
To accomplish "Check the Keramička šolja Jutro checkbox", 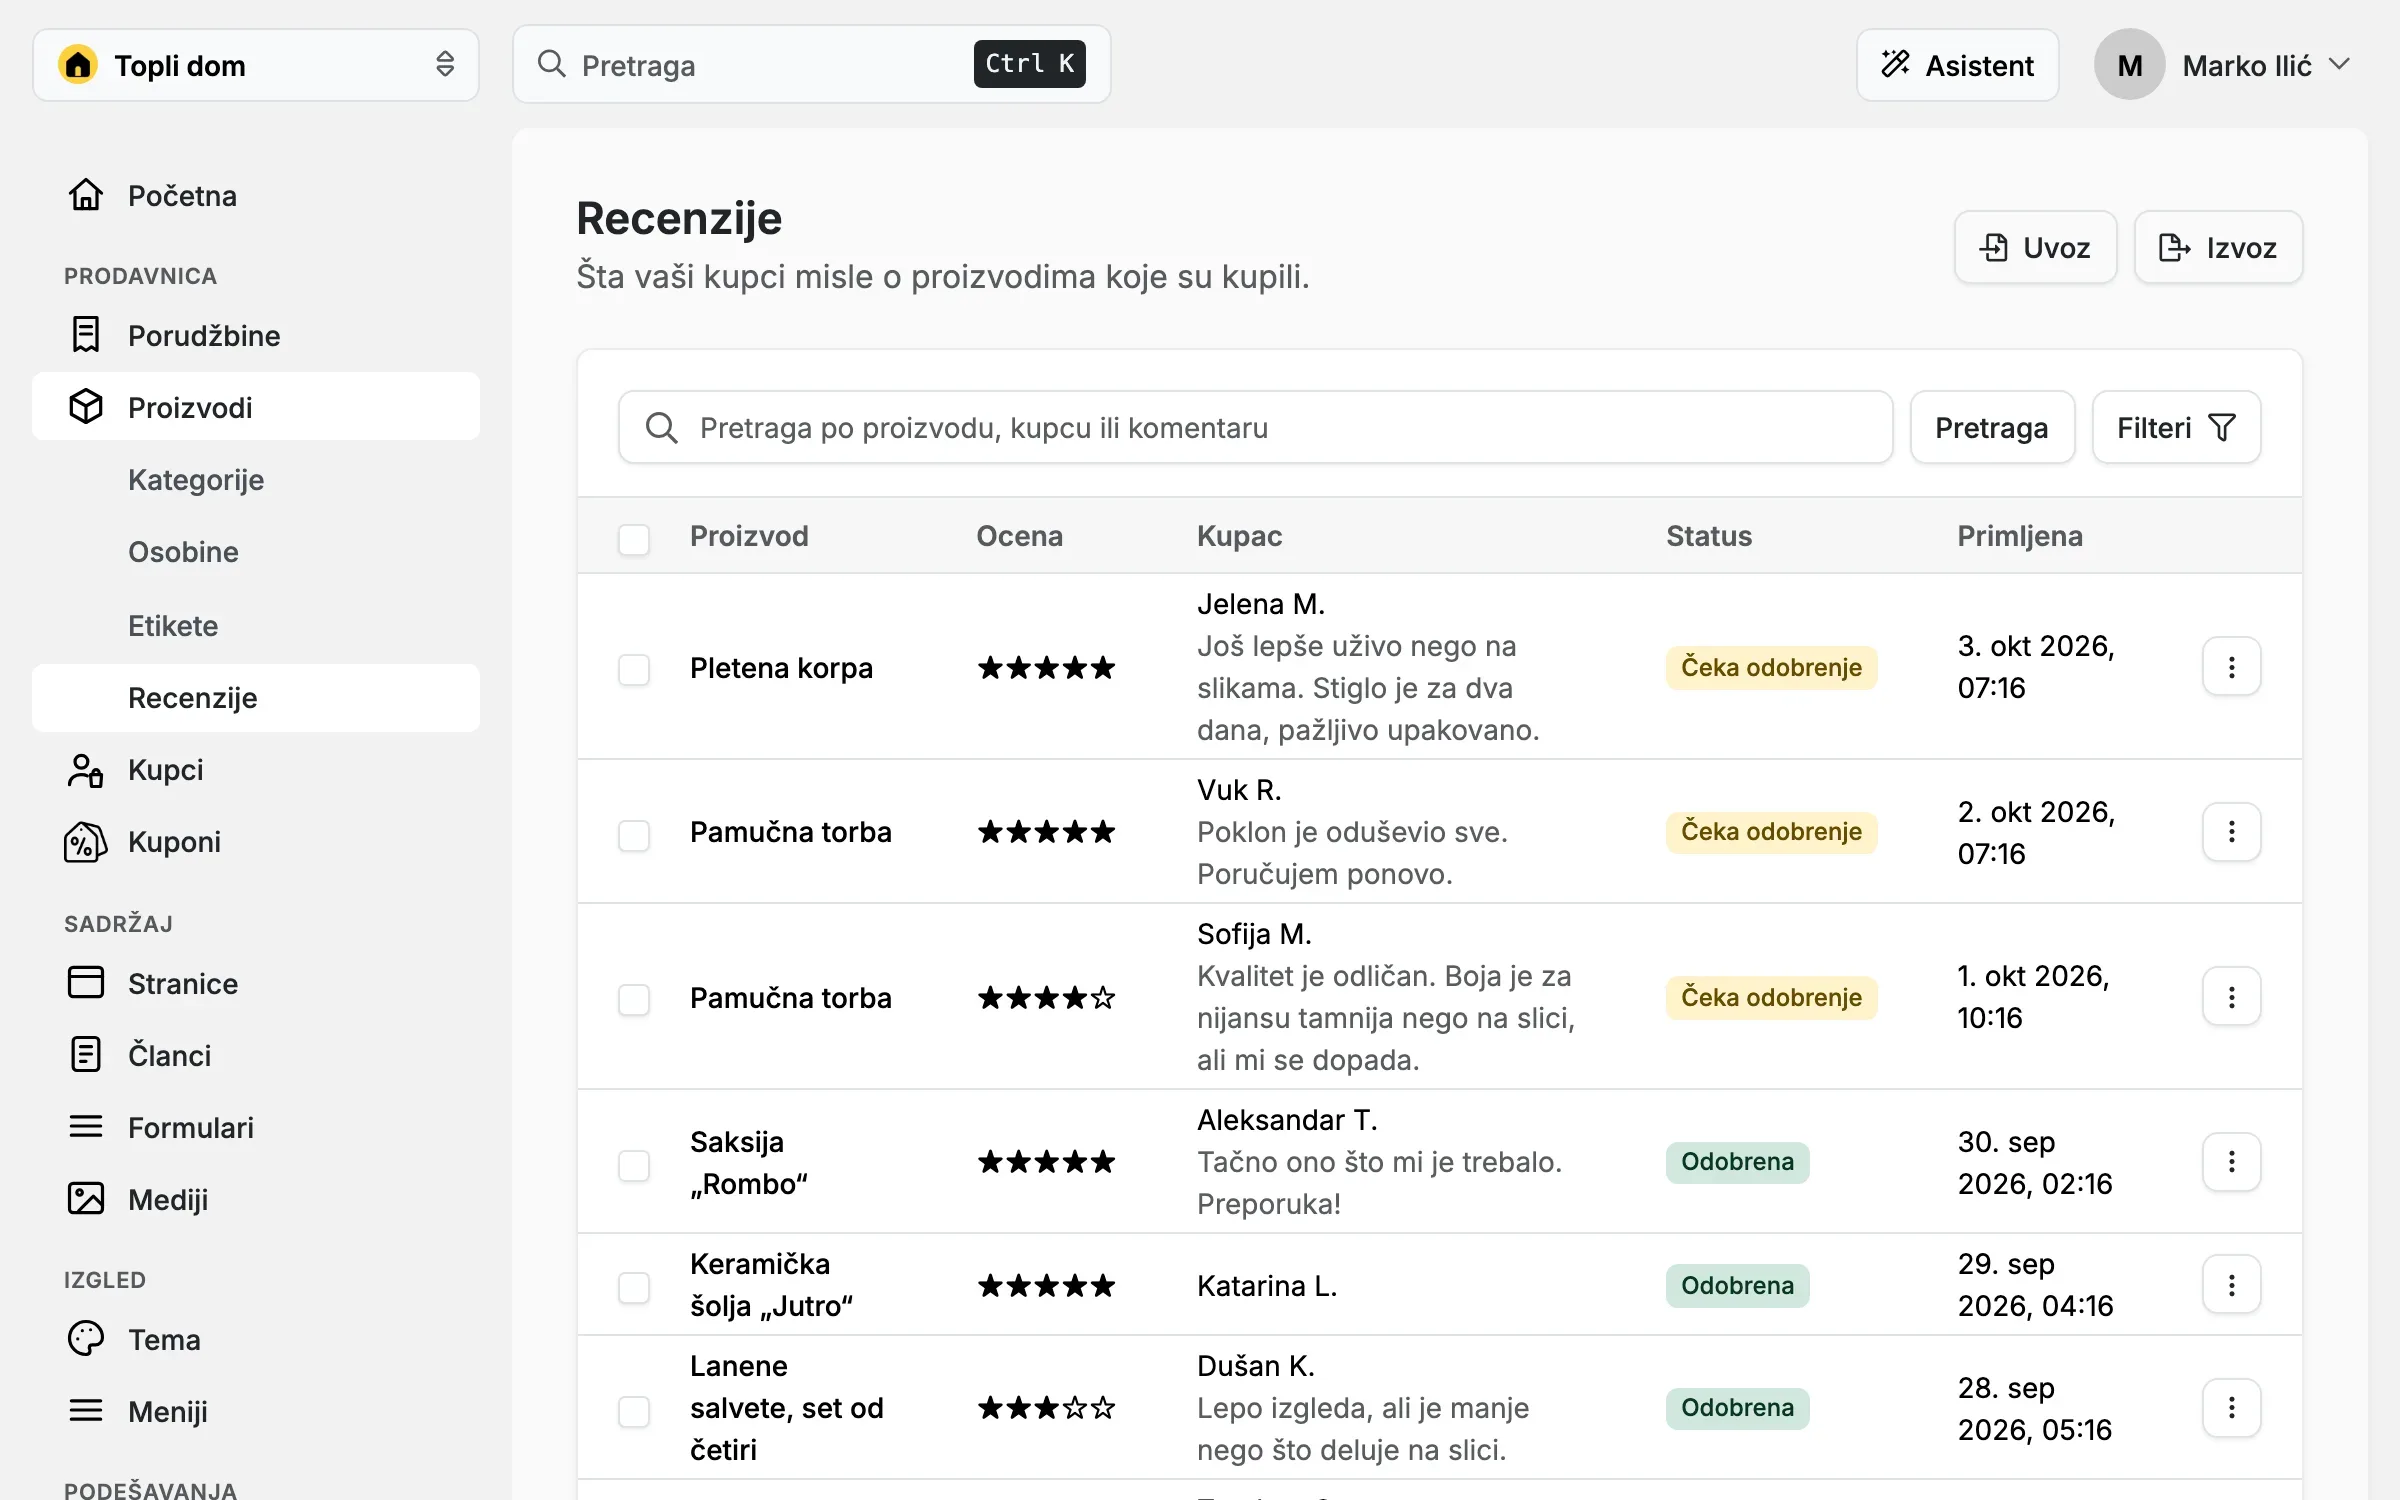I will (x=634, y=1287).
